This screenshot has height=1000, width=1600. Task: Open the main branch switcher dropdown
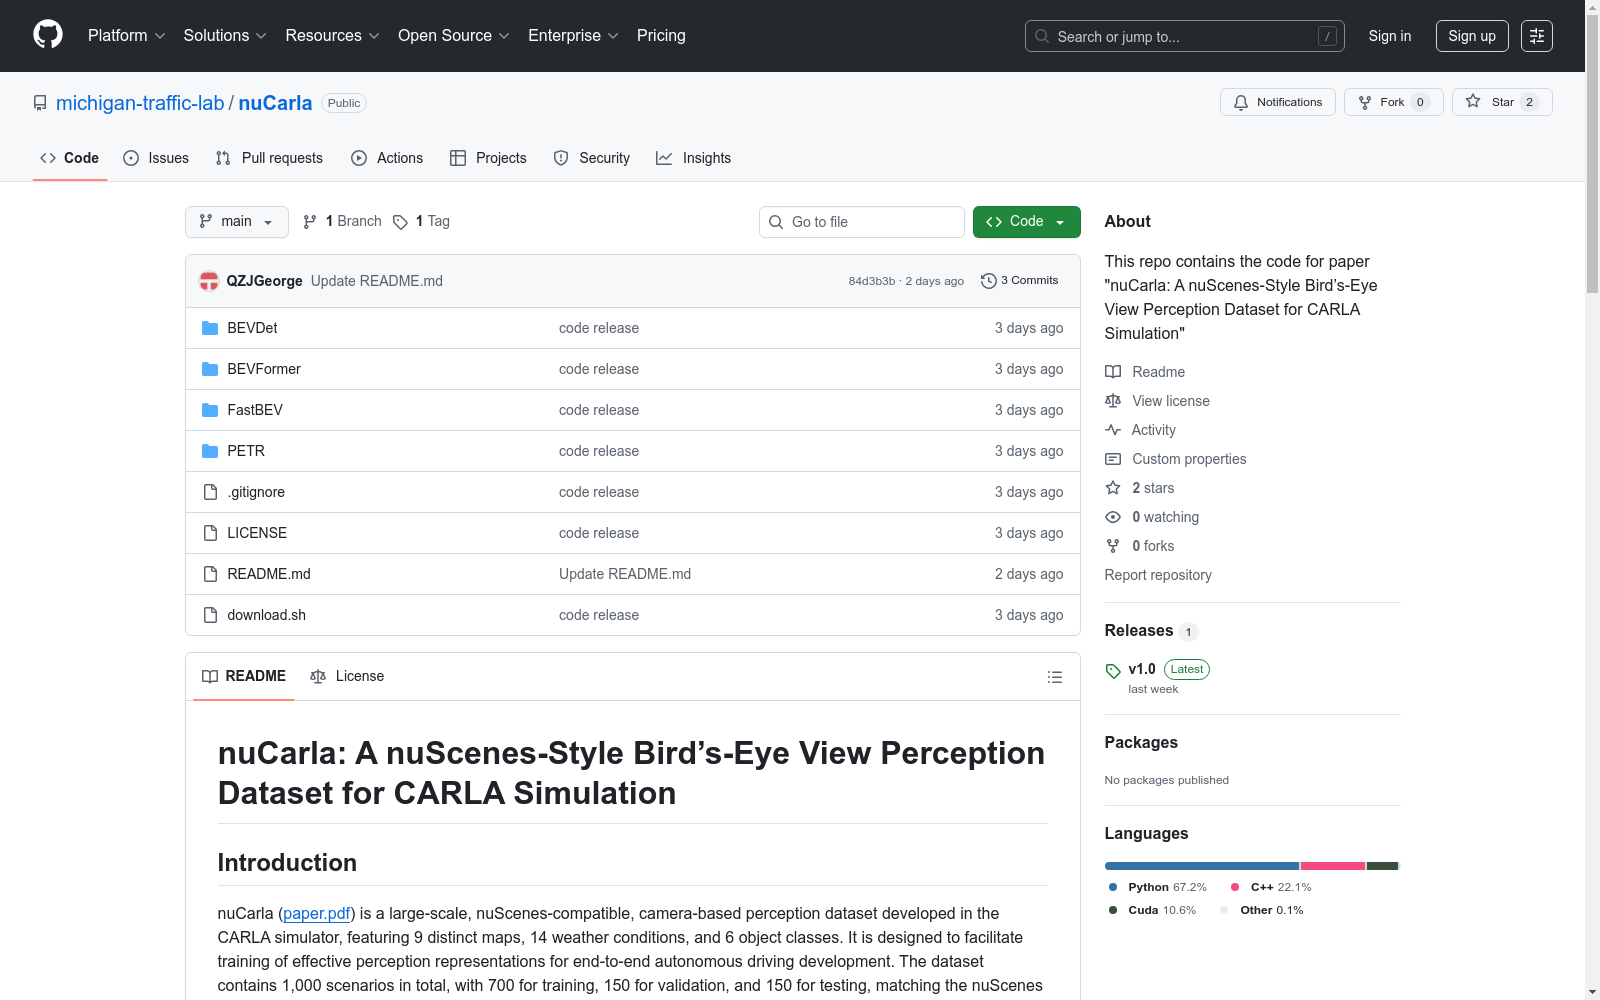pos(237,222)
